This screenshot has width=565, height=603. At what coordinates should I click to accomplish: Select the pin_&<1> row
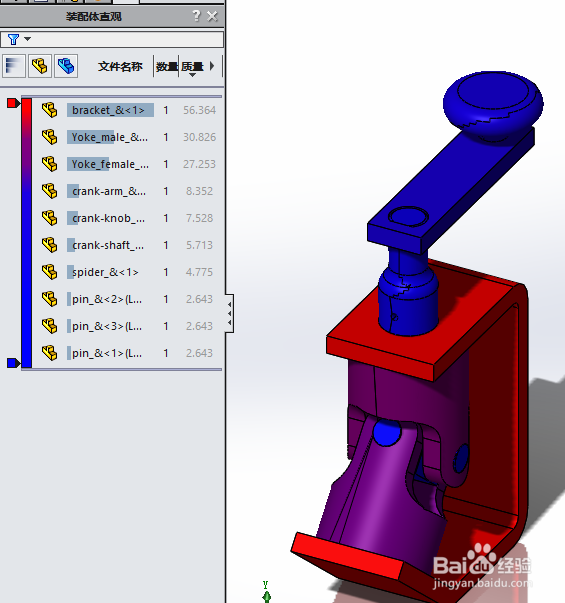pyautogui.click(x=127, y=353)
